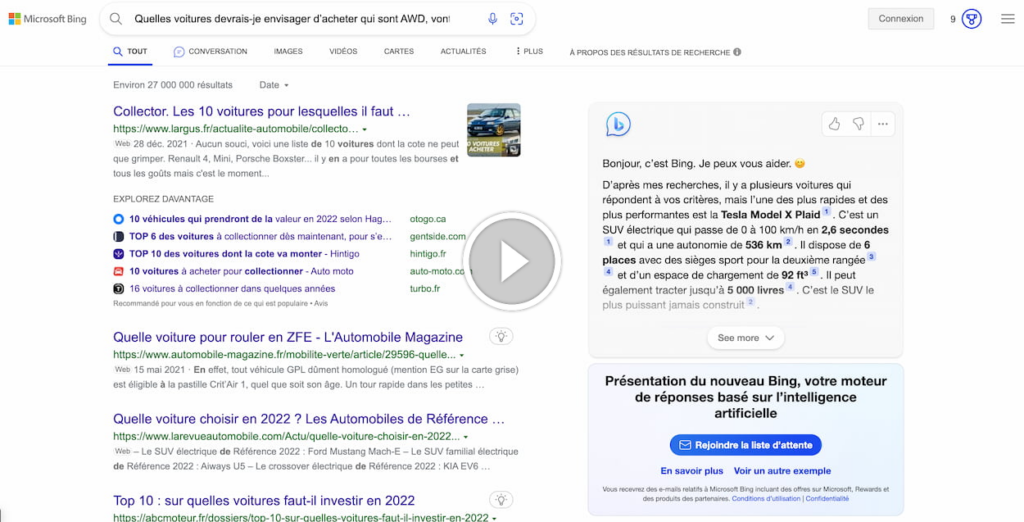The width and height of the screenshot is (1024, 522).
Task: Open Top 10 voitures investir en 2022
Action: point(264,500)
